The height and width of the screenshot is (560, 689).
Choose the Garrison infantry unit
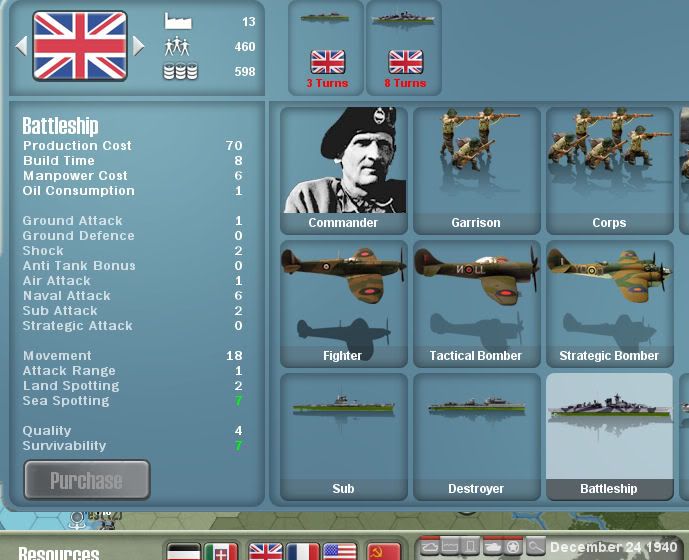click(x=476, y=170)
